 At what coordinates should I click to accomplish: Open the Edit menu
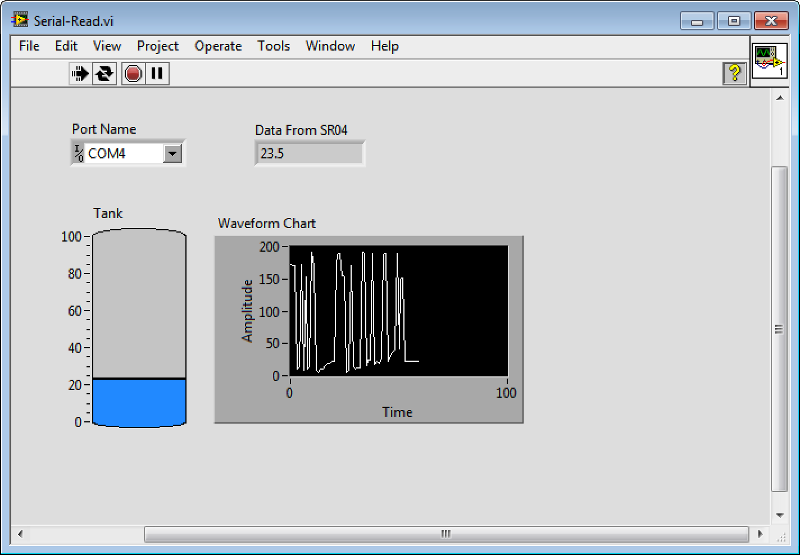(66, 46)
